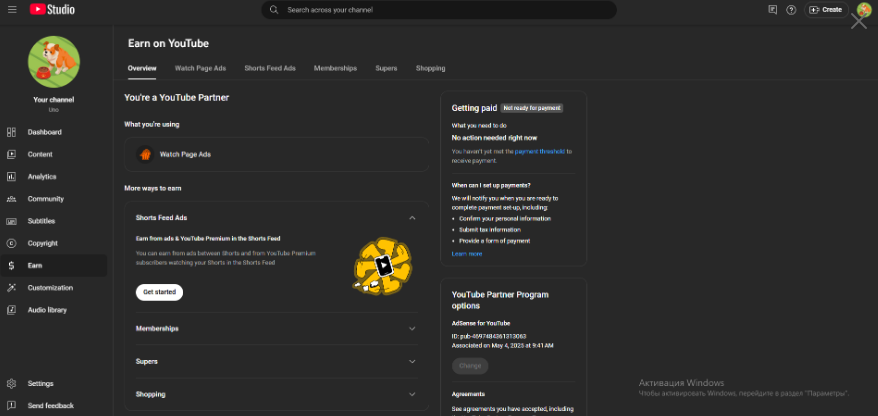
Task: Click the Your channel label
Action: 54,100
